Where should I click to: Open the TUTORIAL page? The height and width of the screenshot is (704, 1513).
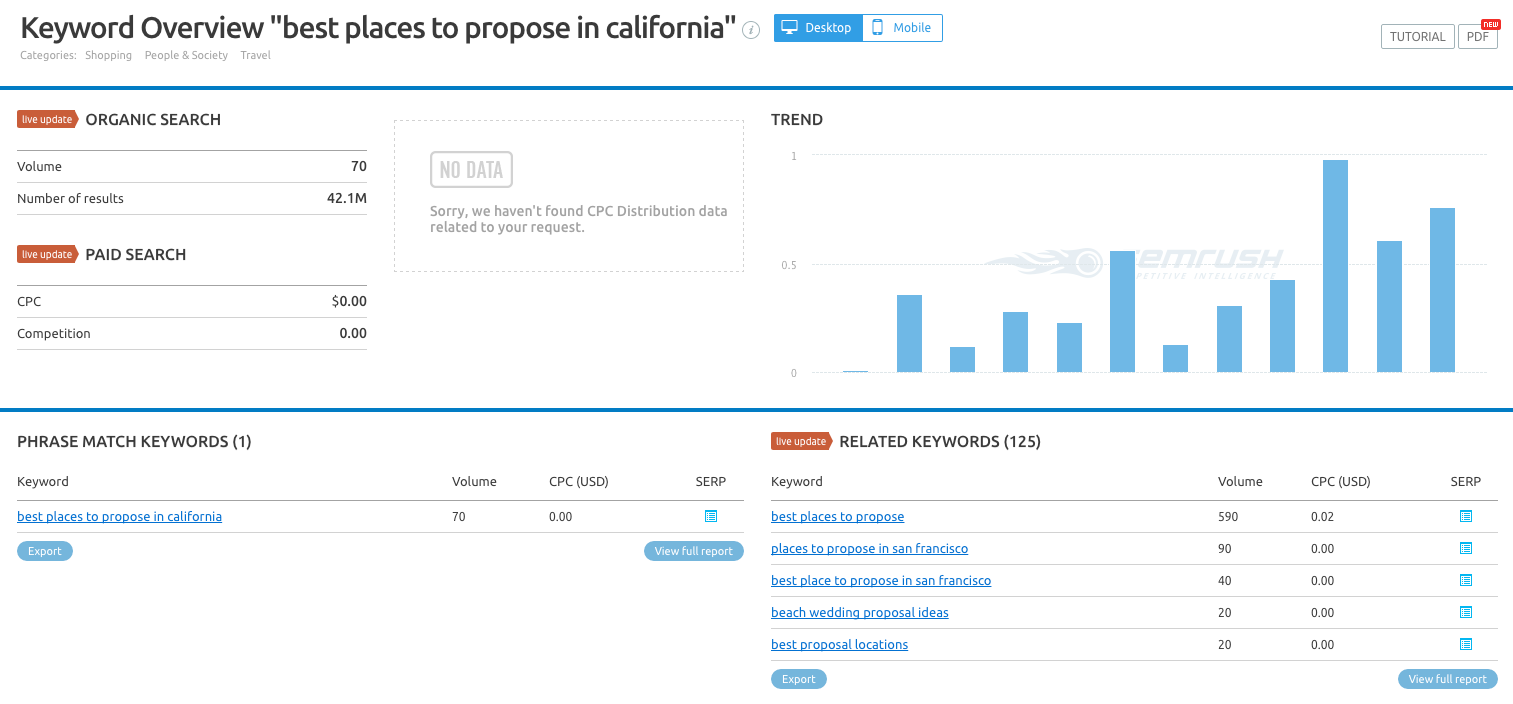(1417, 36)
